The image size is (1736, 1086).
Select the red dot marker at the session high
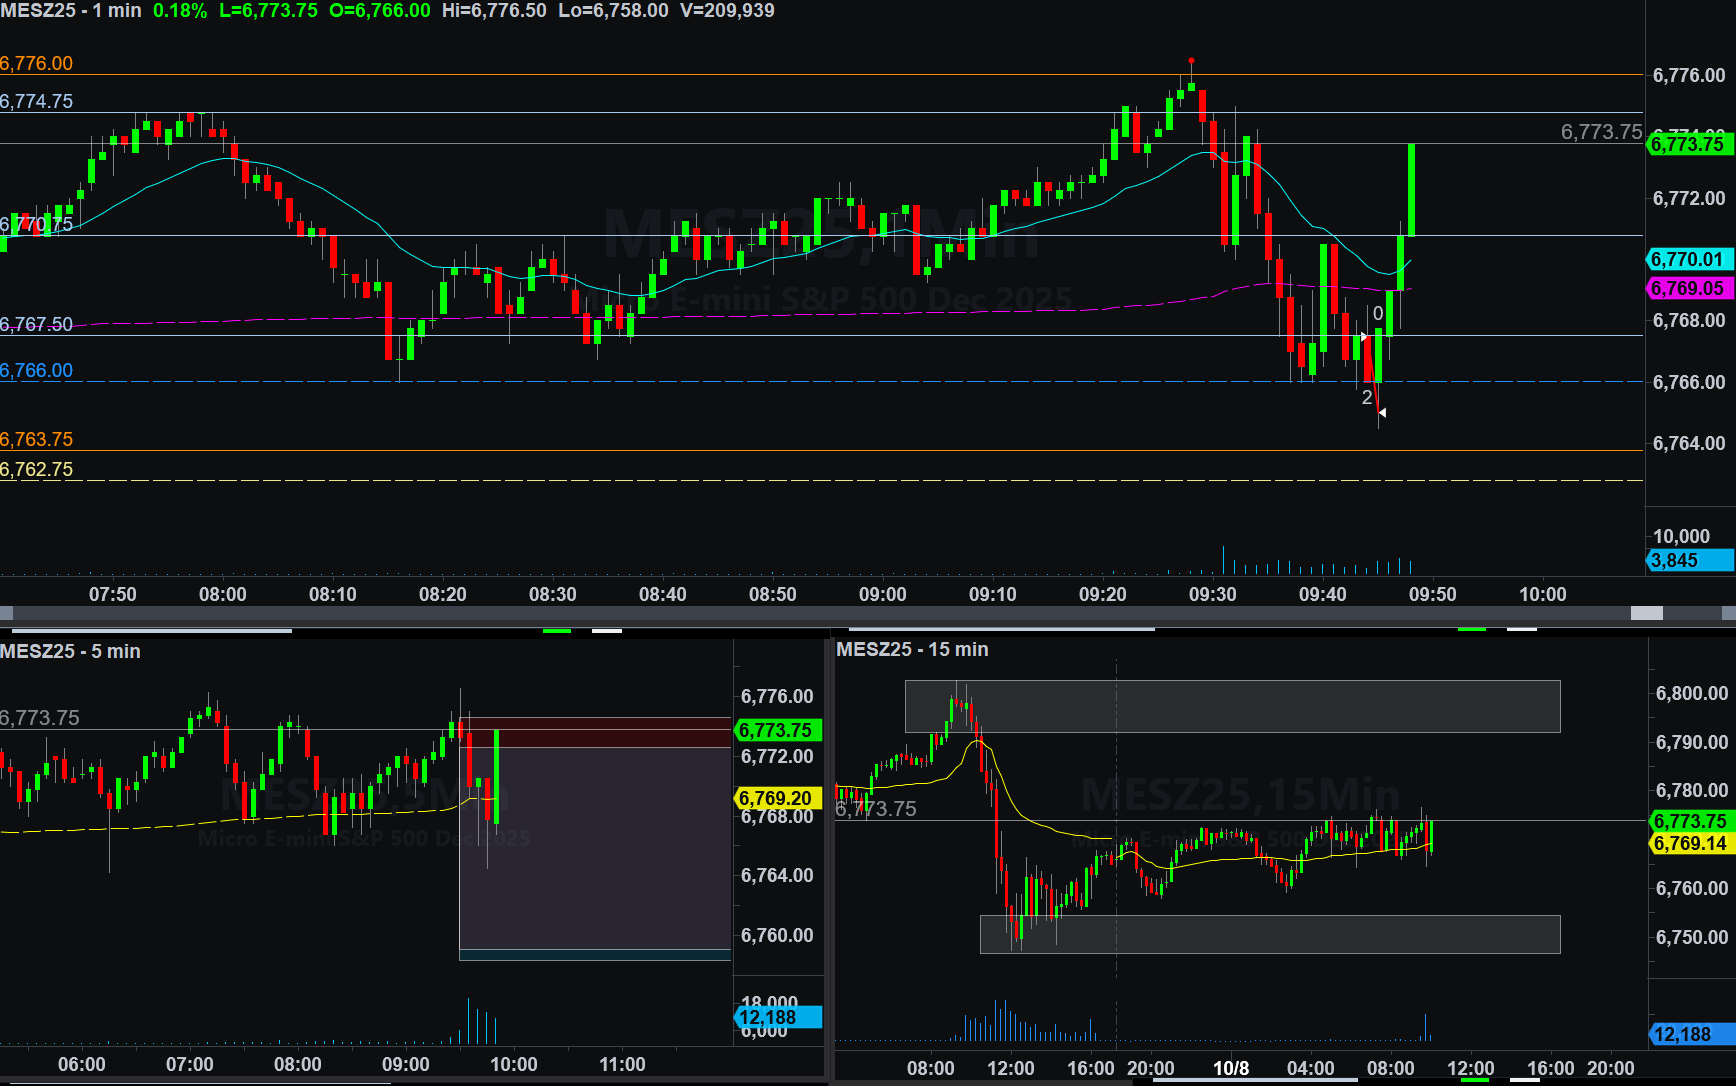click(x=1191, y=62)
